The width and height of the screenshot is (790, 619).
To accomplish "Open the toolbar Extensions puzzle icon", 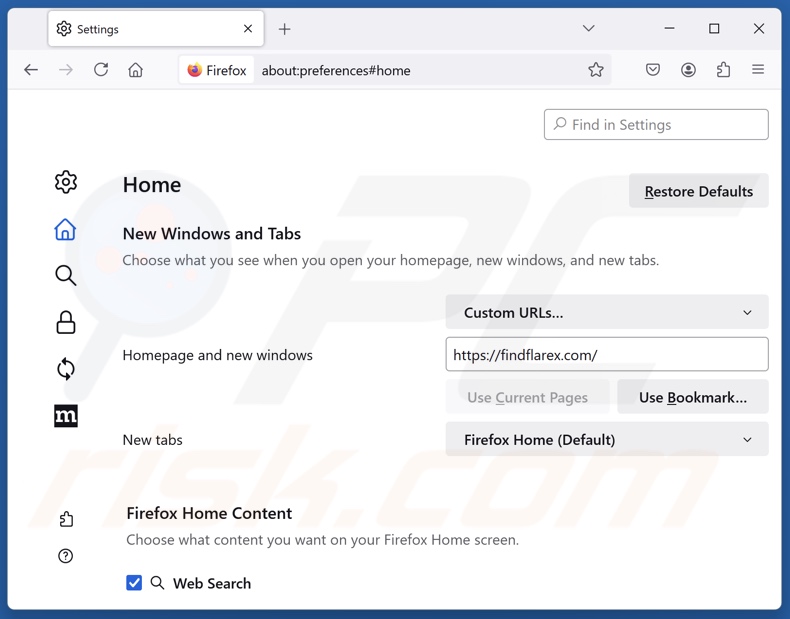I will (x=723, y=70).
